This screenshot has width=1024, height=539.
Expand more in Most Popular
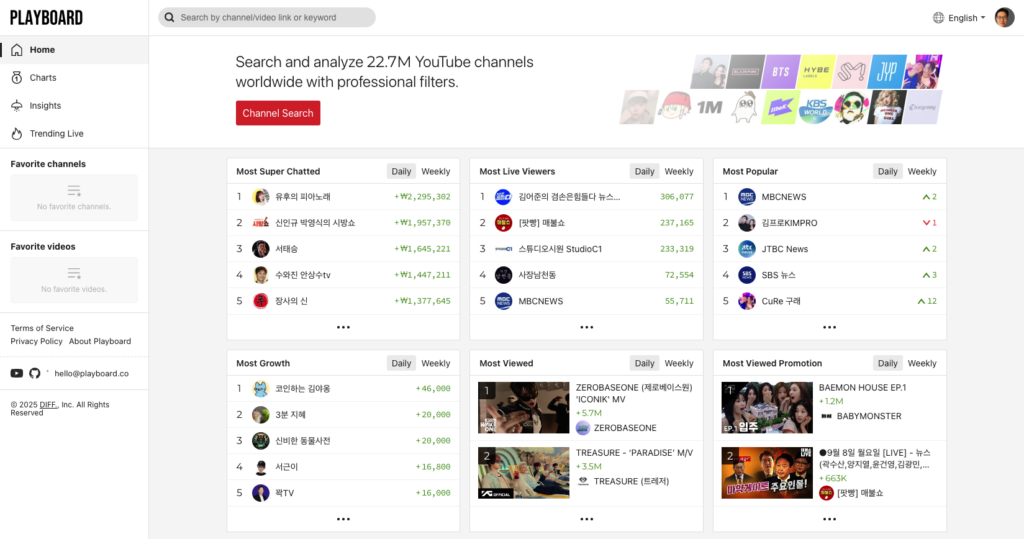829,327
